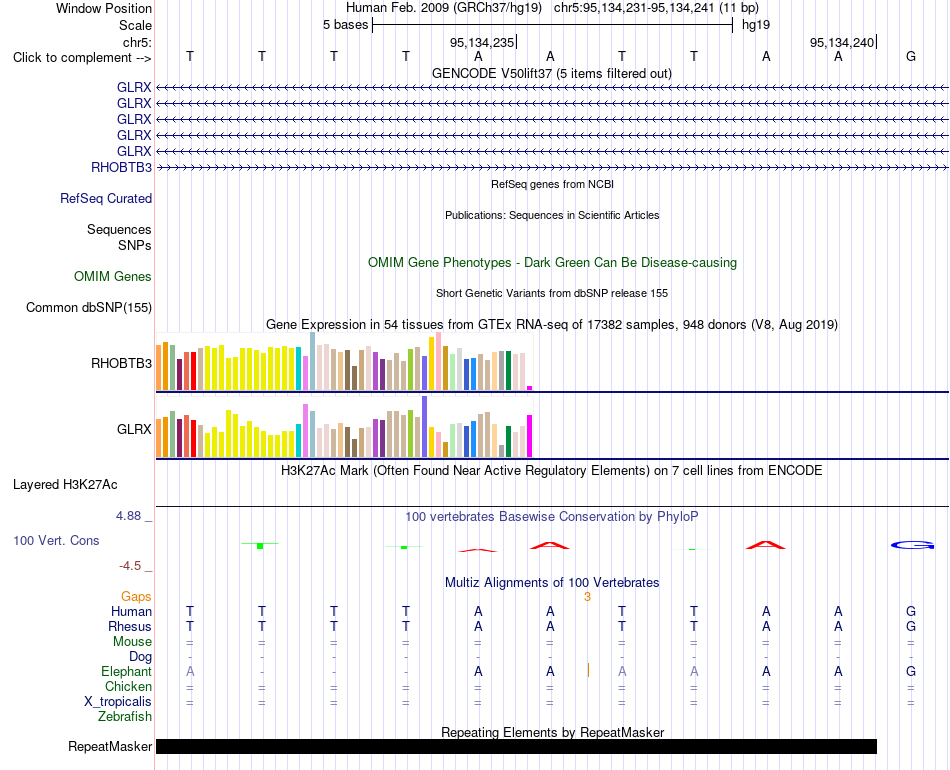Click the G base in the Rhesus row
Screen dimensions: 950x770
coord(911,626)
